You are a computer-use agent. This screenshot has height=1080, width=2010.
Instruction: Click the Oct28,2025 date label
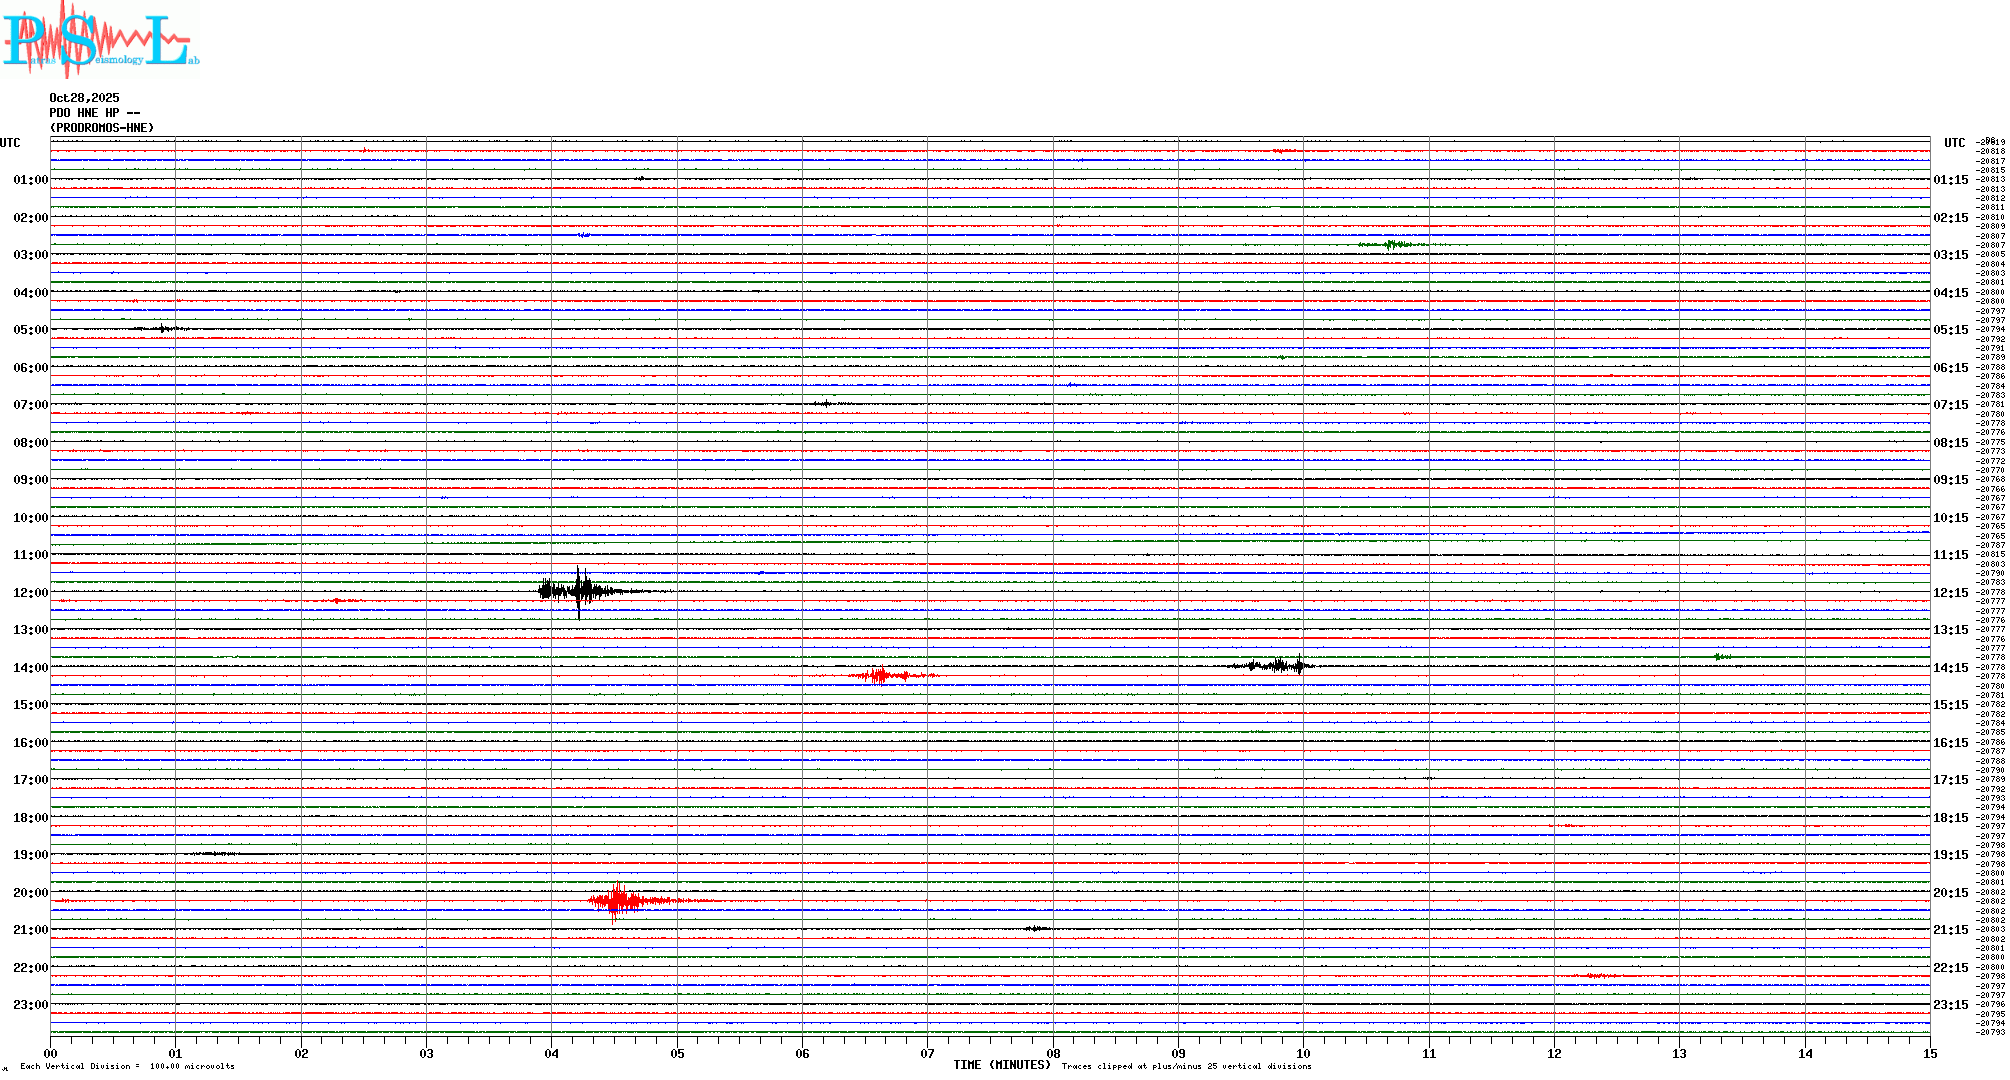click(x=84, y=98)
